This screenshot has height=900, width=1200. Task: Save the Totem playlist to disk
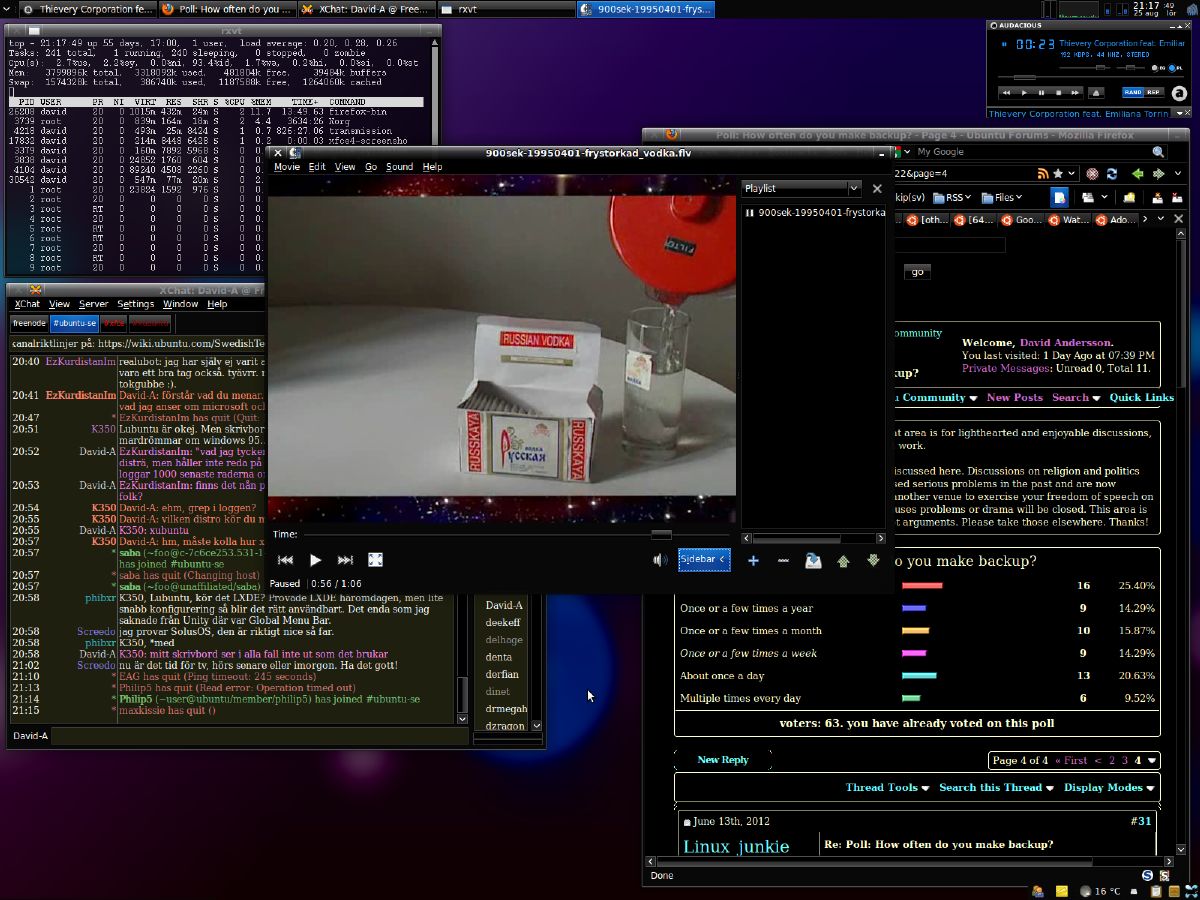point(813,561)
